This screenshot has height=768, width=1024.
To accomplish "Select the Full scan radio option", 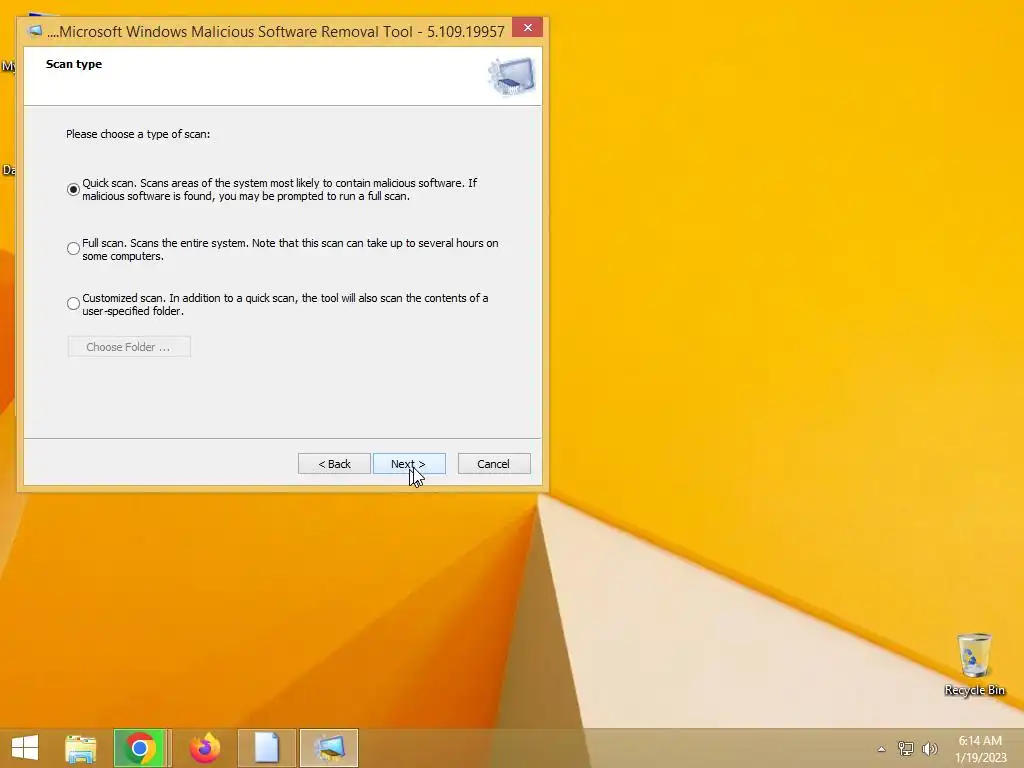I will (73, 249).
